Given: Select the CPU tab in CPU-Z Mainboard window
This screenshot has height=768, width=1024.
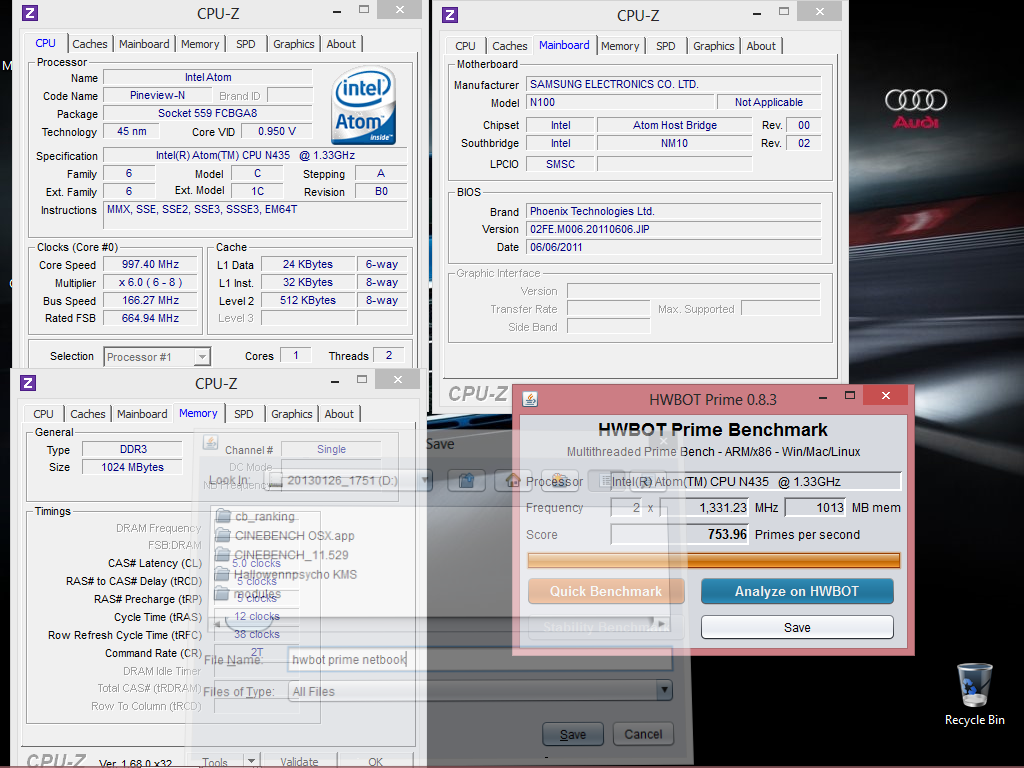Looking at the screenshot, I should (465, 46).
